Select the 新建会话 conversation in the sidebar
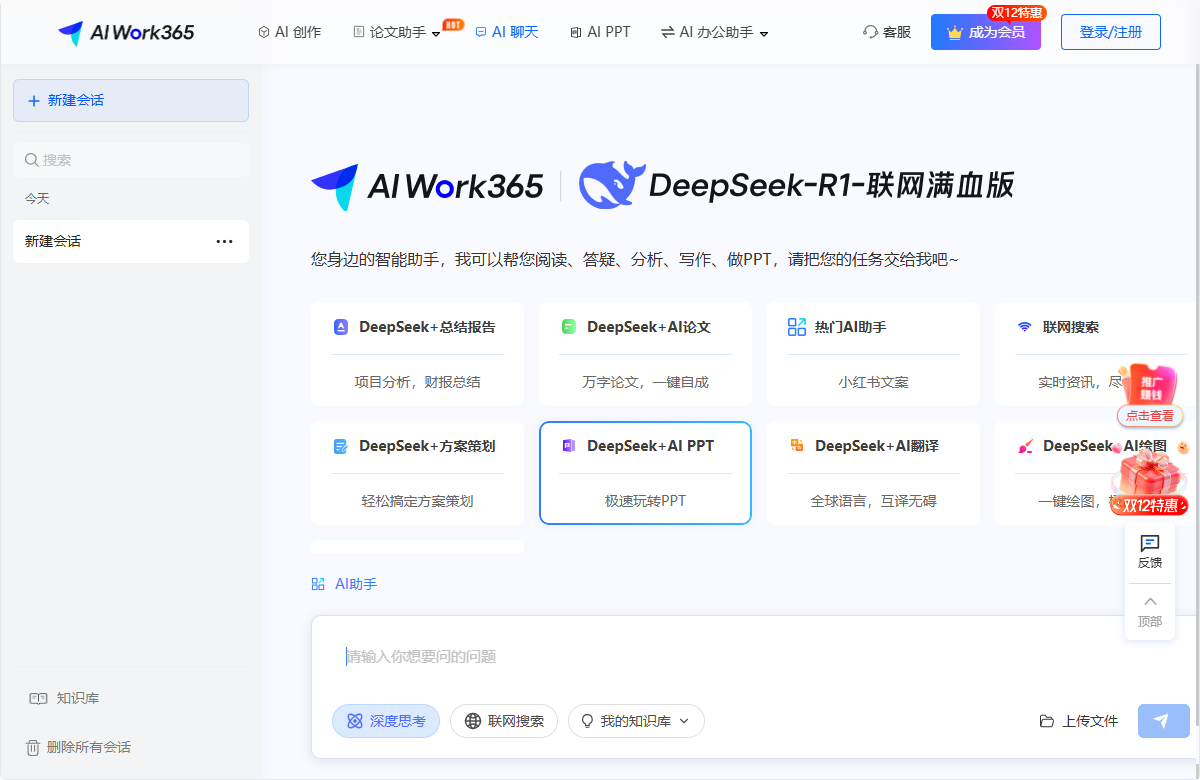 pos(131,241)
